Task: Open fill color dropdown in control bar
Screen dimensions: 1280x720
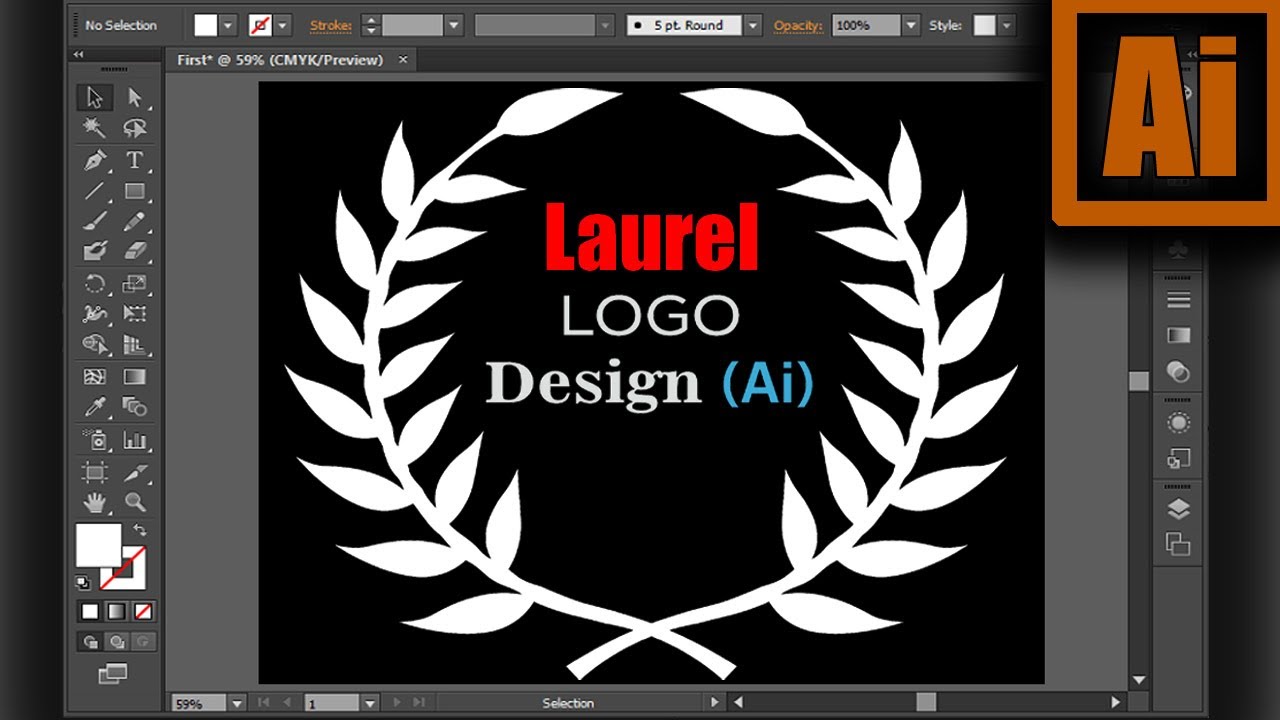Action: click(x=229, y=26)
